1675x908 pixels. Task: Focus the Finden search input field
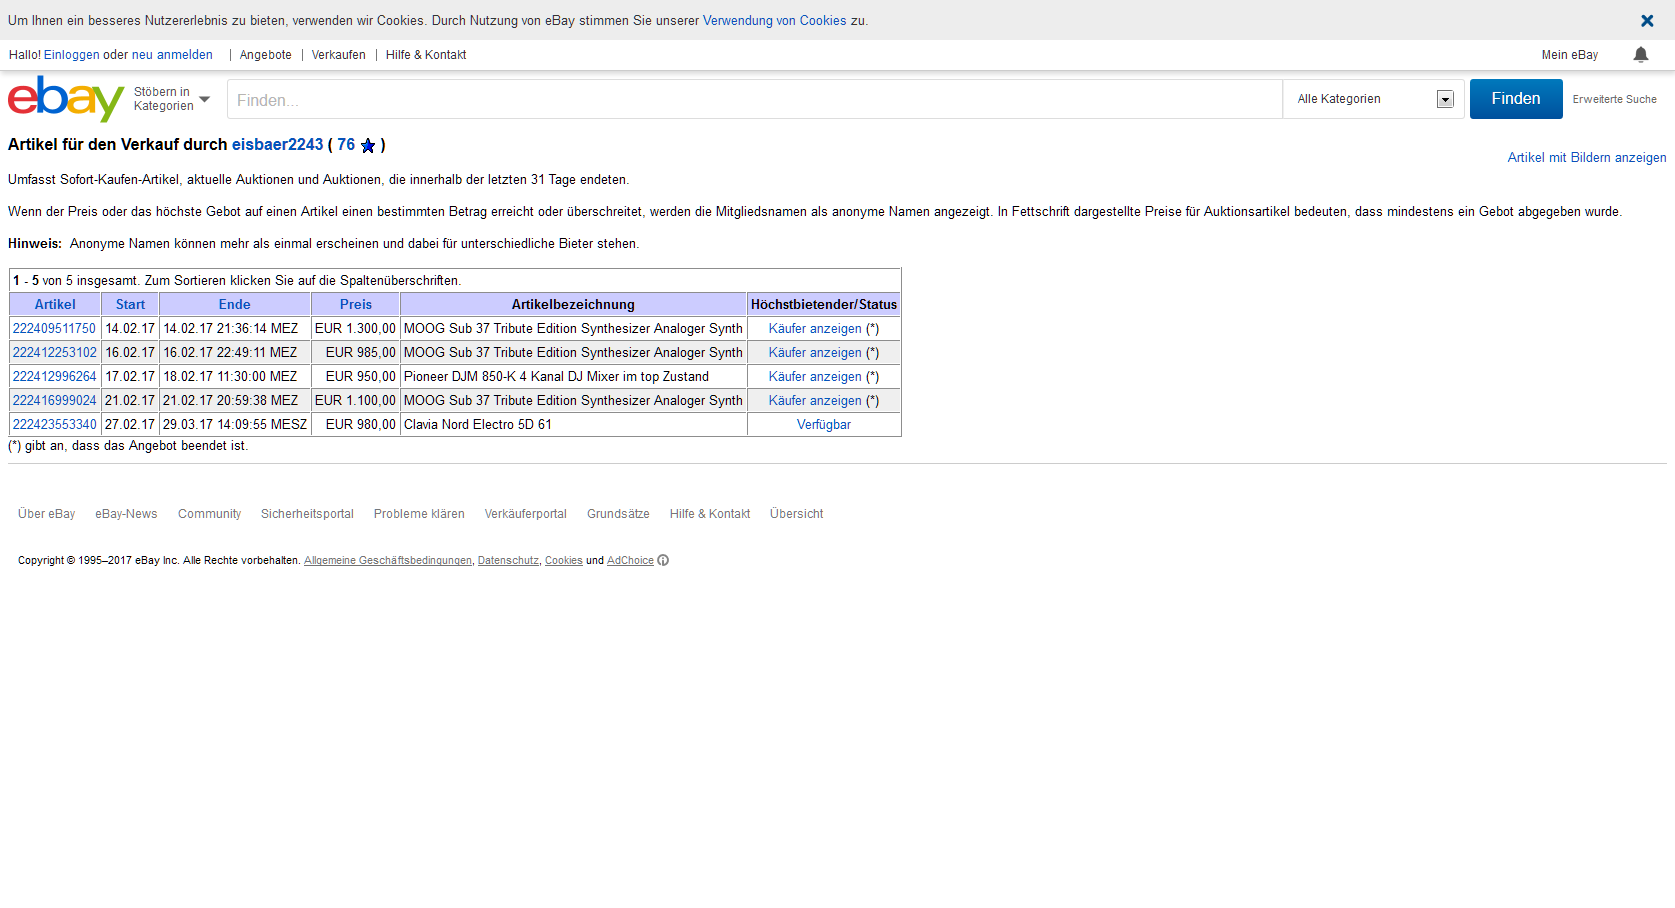tap(755, 100)
